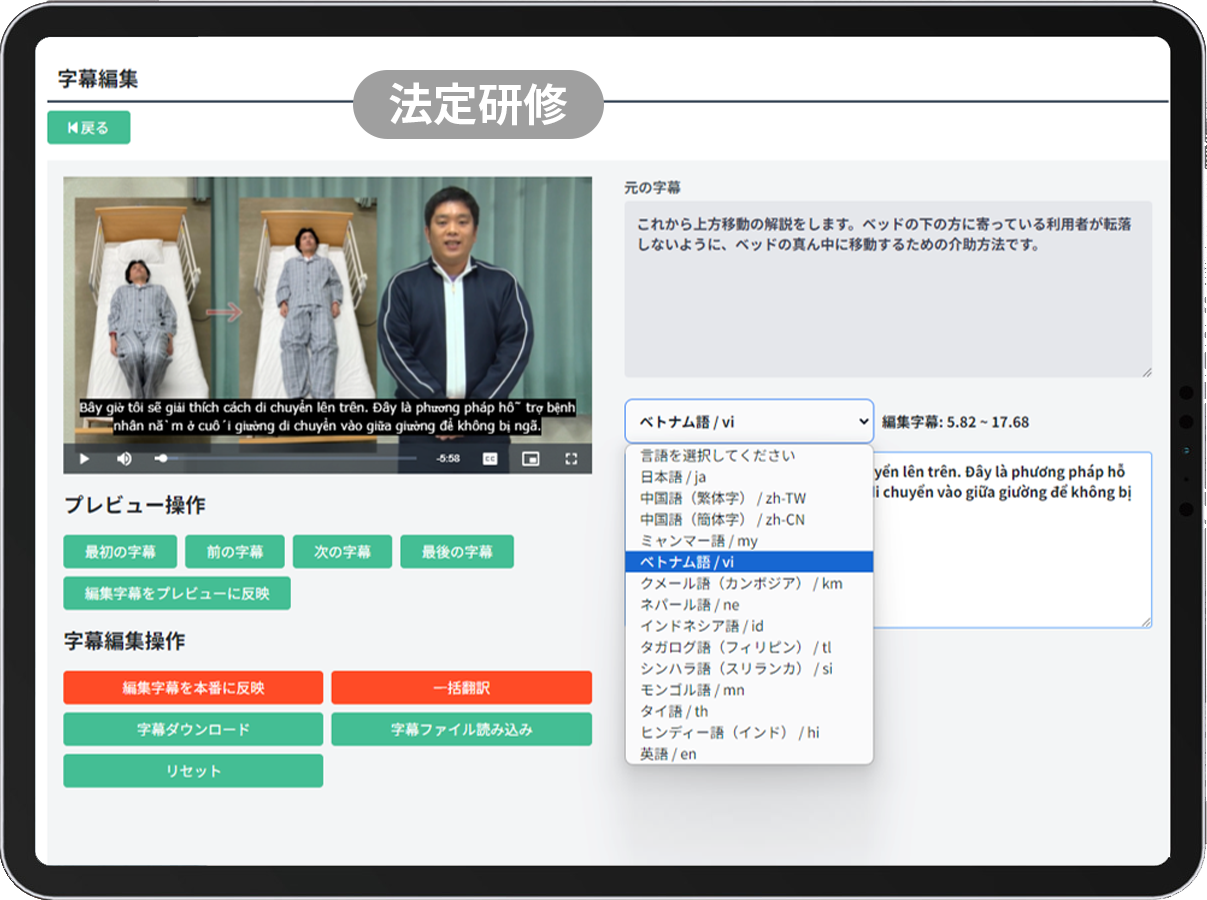
Task: Select highlighted ベトナム語 / vi list option
Action: pos(749,562)
